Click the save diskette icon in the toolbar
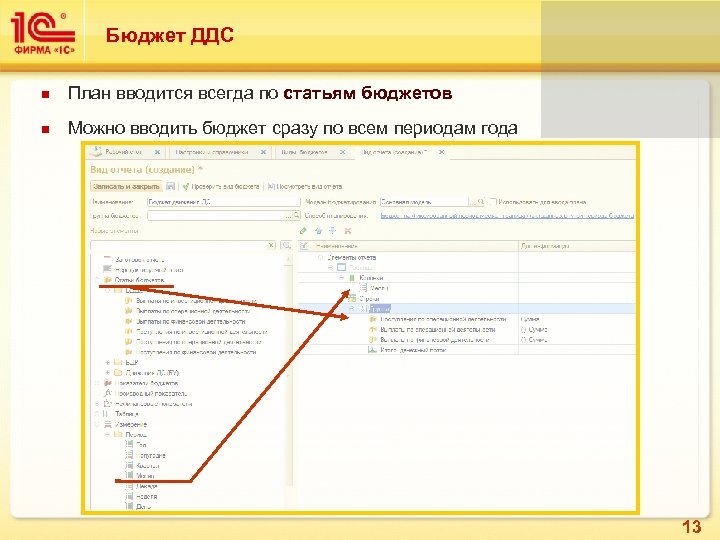 170,186
